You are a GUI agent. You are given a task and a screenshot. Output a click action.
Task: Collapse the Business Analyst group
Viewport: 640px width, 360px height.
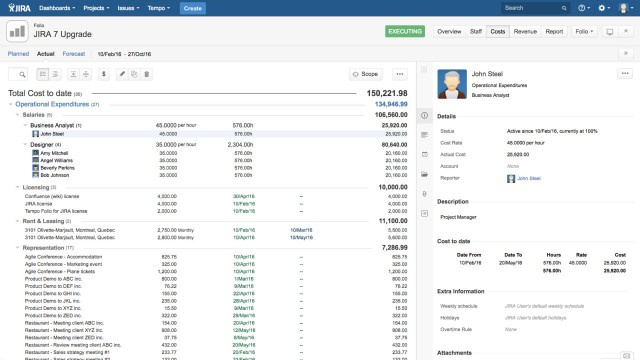tap(25, 125)
